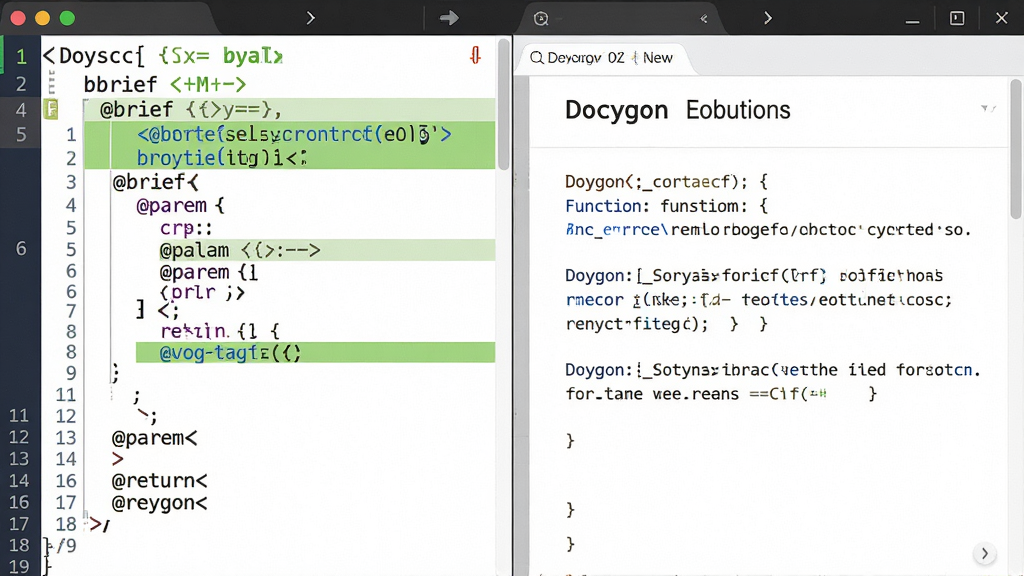
Task: Click the "Docygon Eobutions" heading
Action: click(677, 110)
